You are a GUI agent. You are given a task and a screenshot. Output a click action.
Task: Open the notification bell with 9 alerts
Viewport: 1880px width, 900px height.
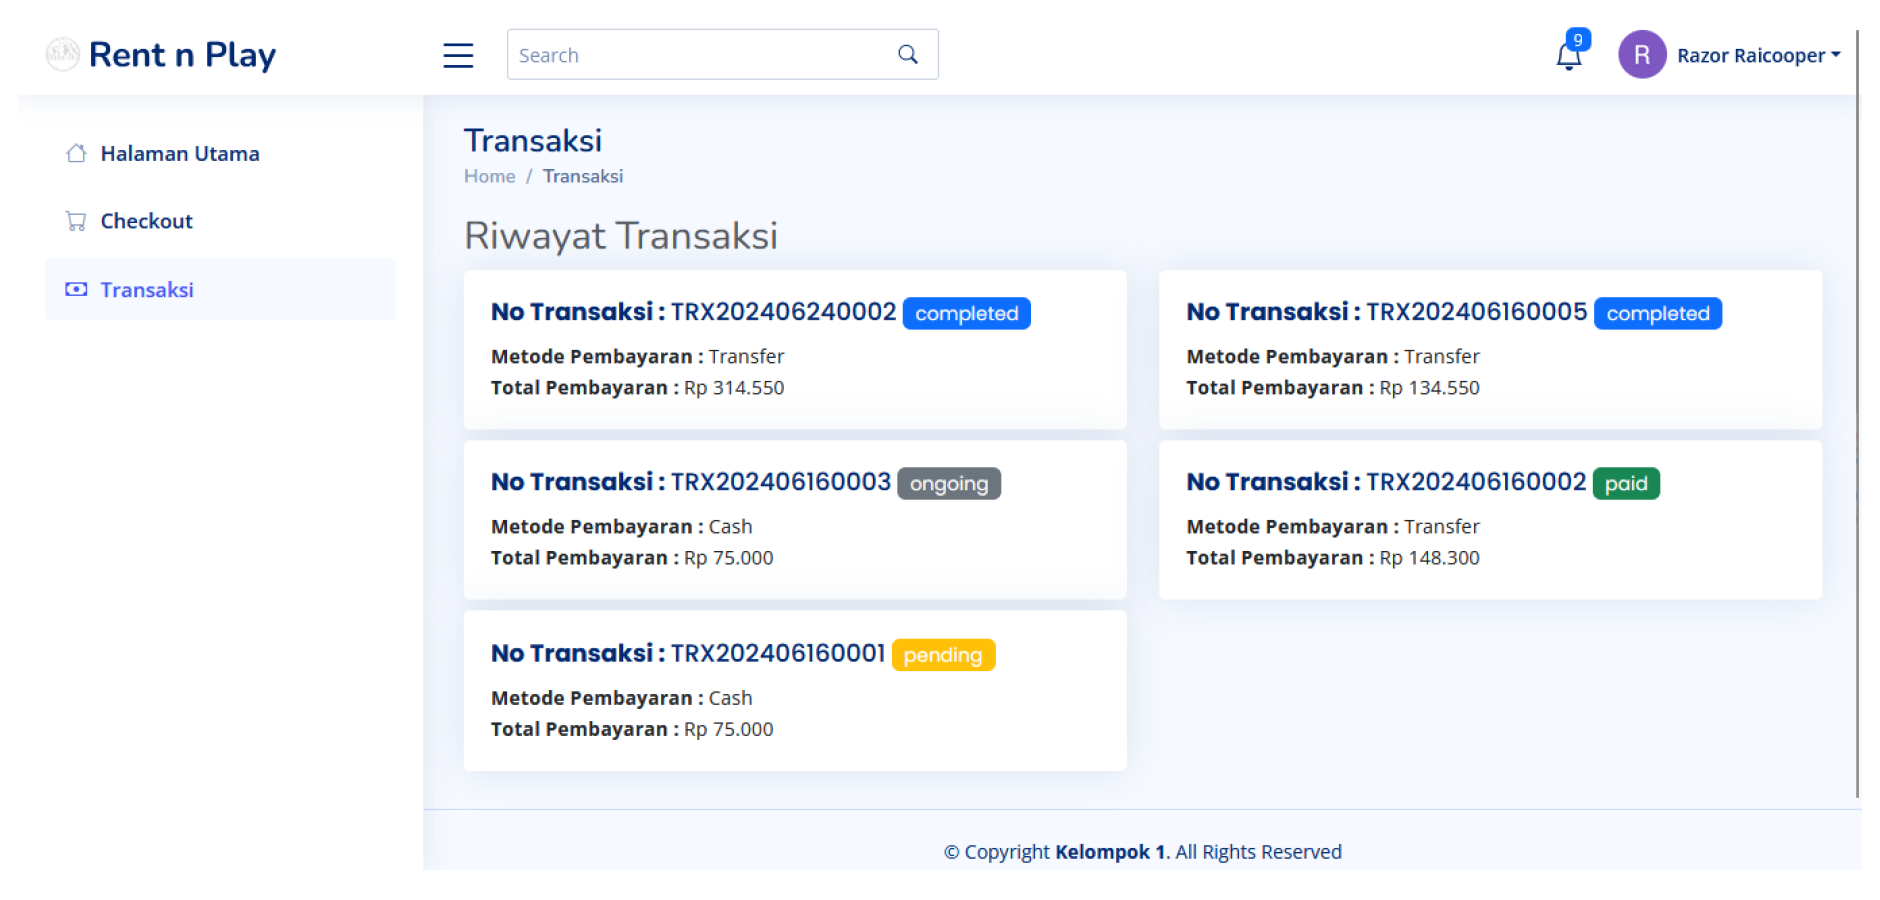pyautogui.click(x=1568, y=55)
